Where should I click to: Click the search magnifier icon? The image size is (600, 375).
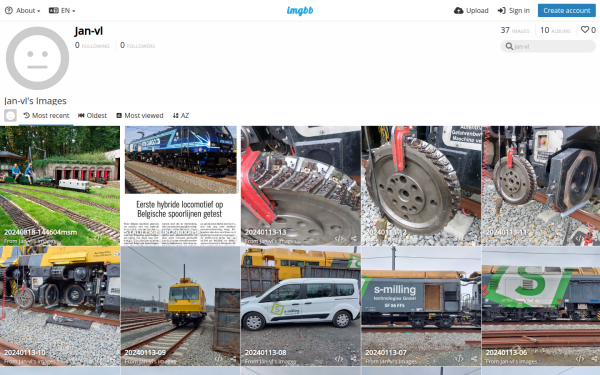point(509,46)
